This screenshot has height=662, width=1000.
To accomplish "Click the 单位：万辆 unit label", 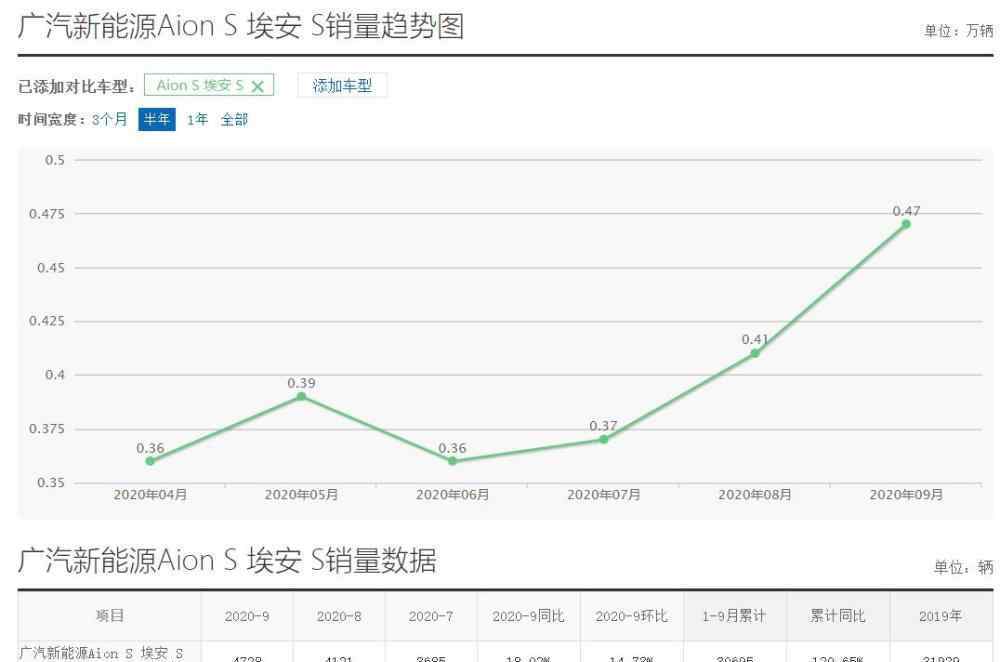I will (x=958, y=31).
